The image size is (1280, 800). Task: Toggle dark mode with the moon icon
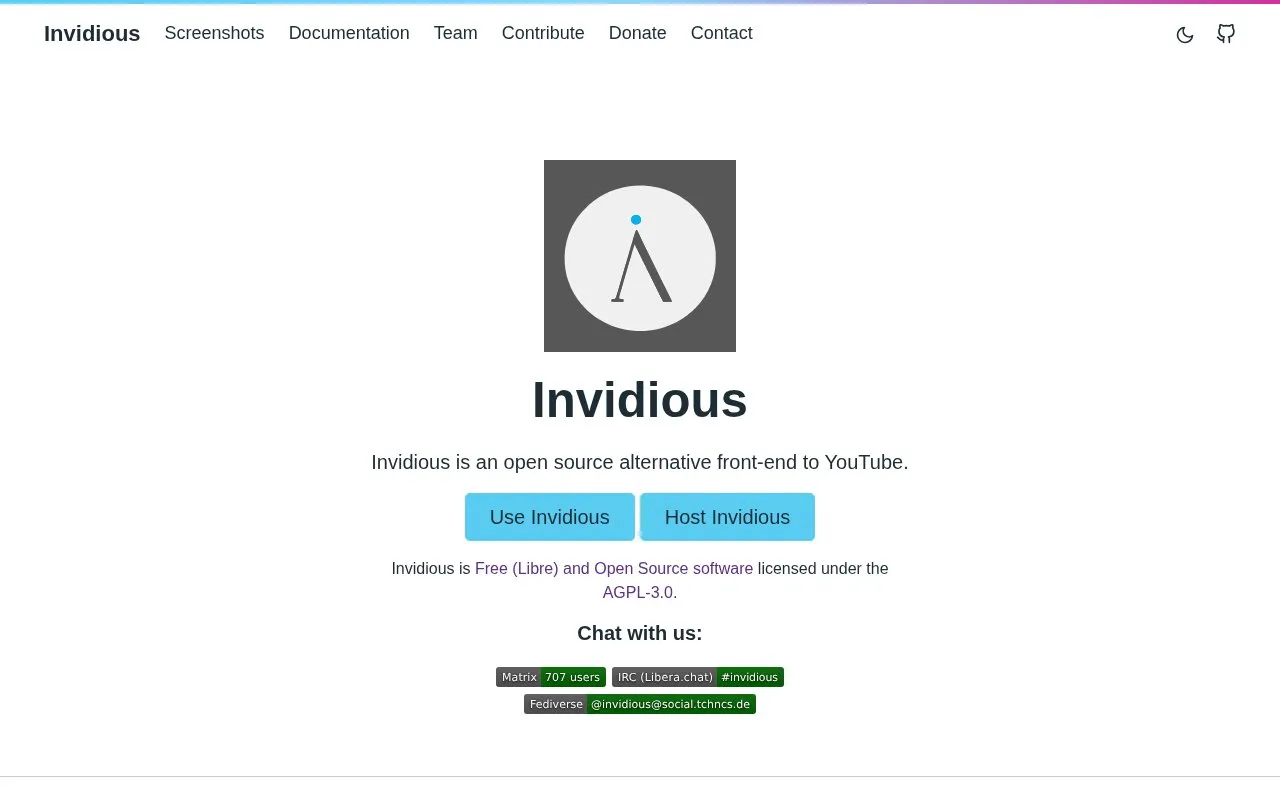(1185, 35)
